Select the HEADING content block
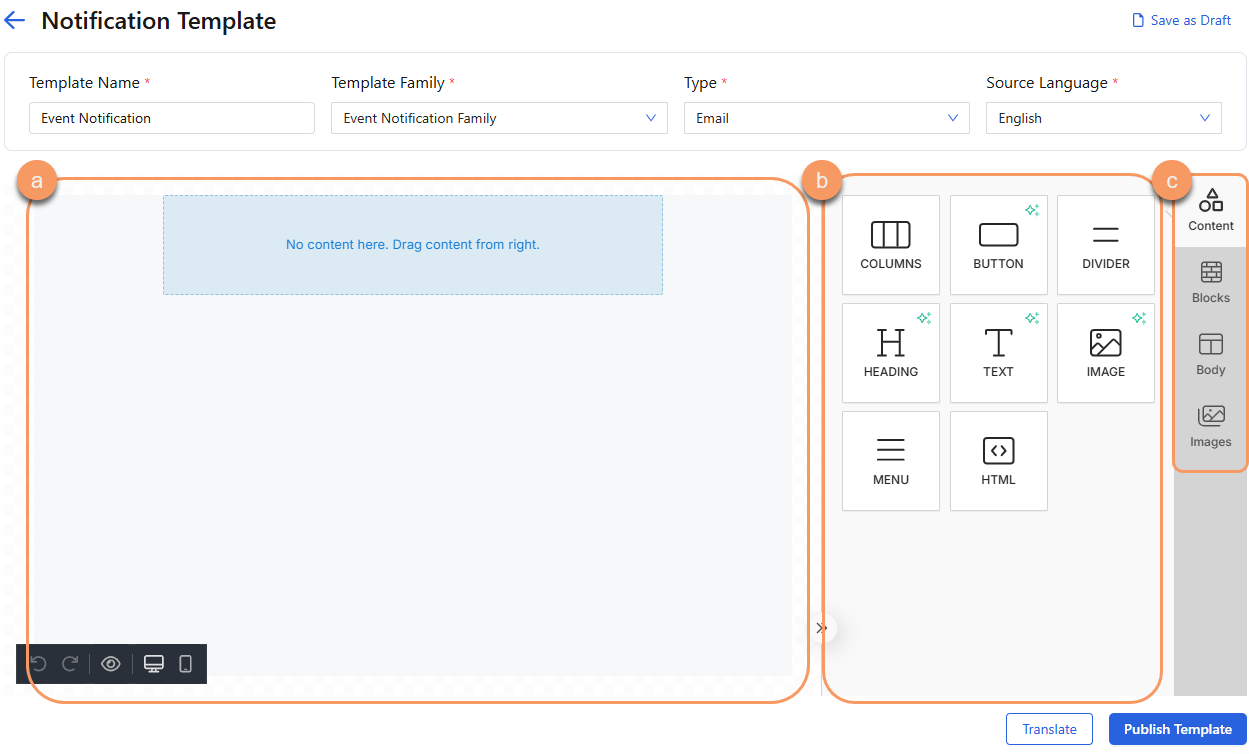 890,352
